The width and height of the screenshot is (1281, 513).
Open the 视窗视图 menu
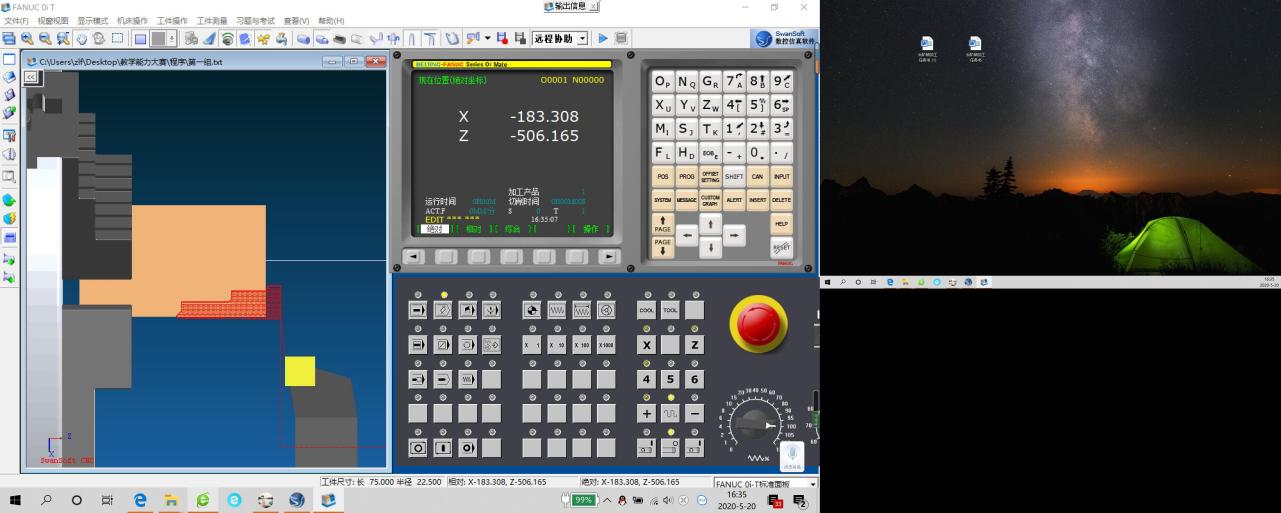tap(53, 21)
